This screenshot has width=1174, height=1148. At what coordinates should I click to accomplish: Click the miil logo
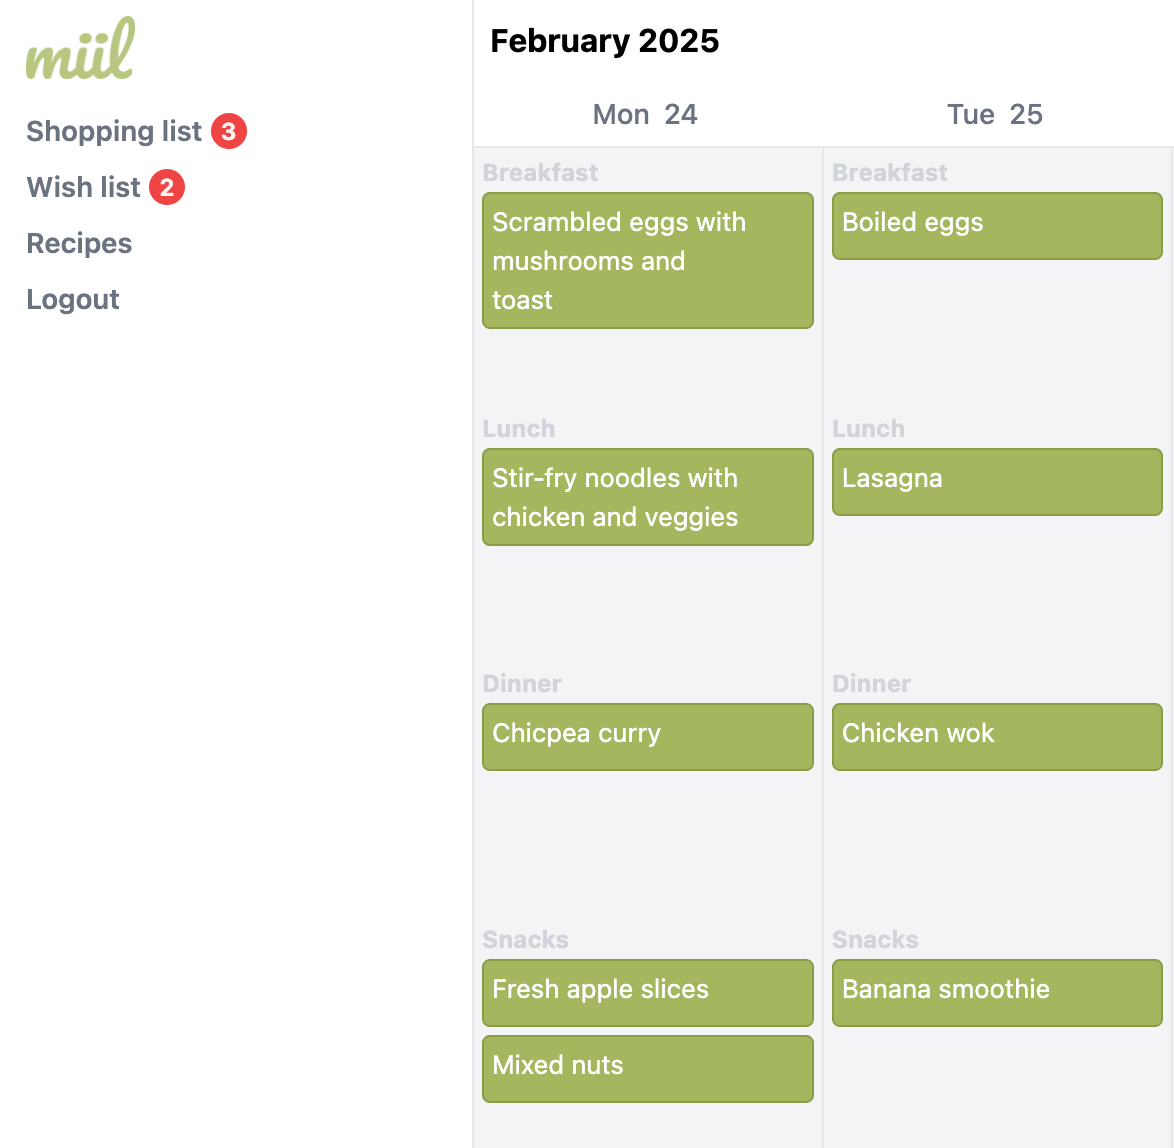pyautogui.click(x=80, y=50)
